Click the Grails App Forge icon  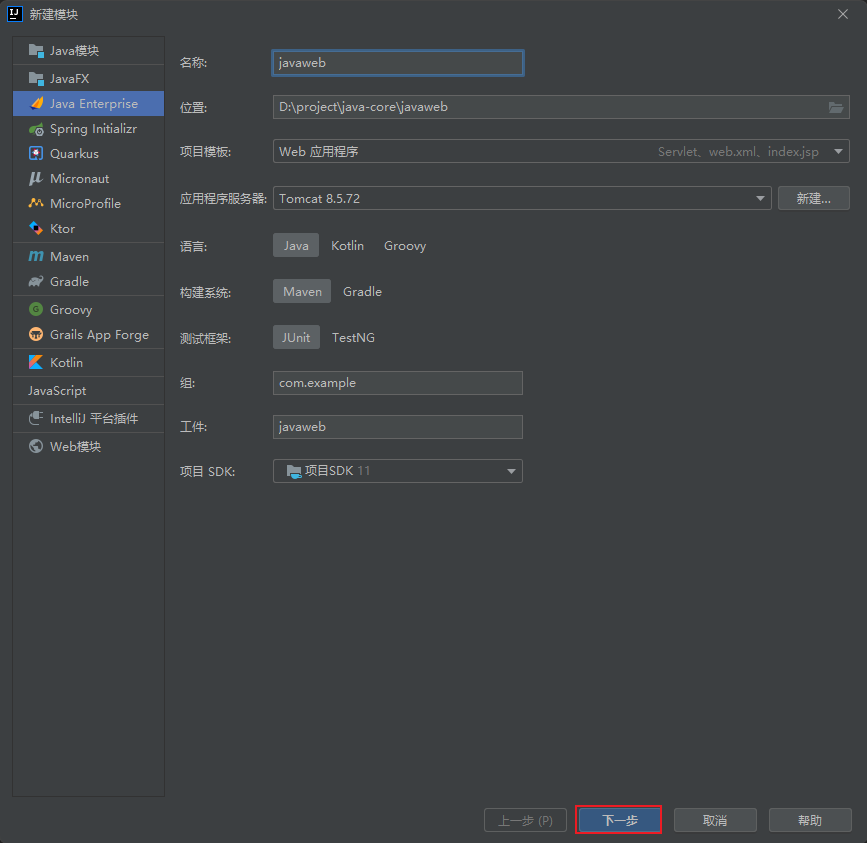click(36, 334)
